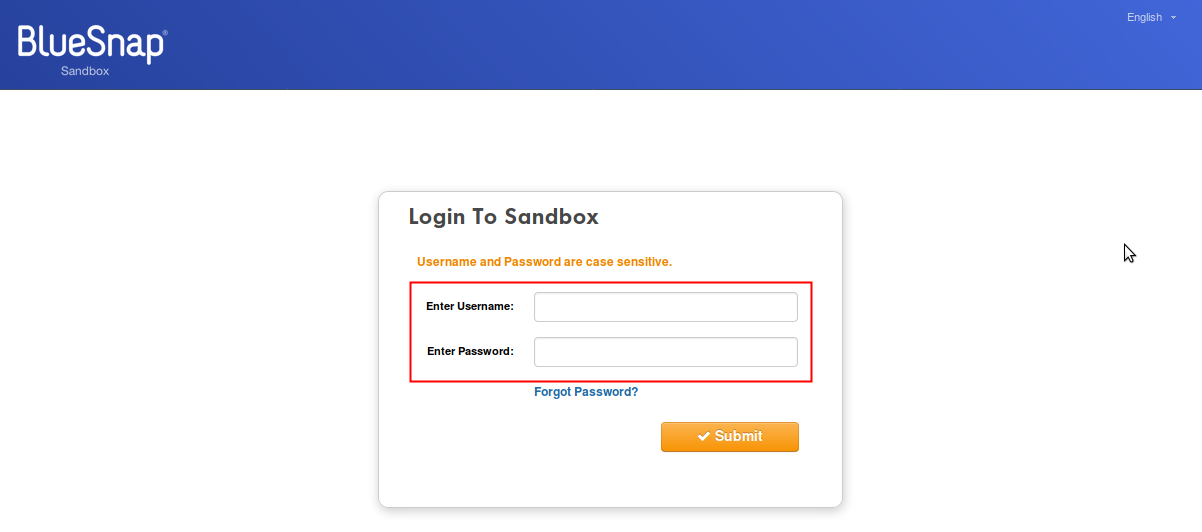
Task: Focus the Enter Password input field
Action: tap(665, 352)
